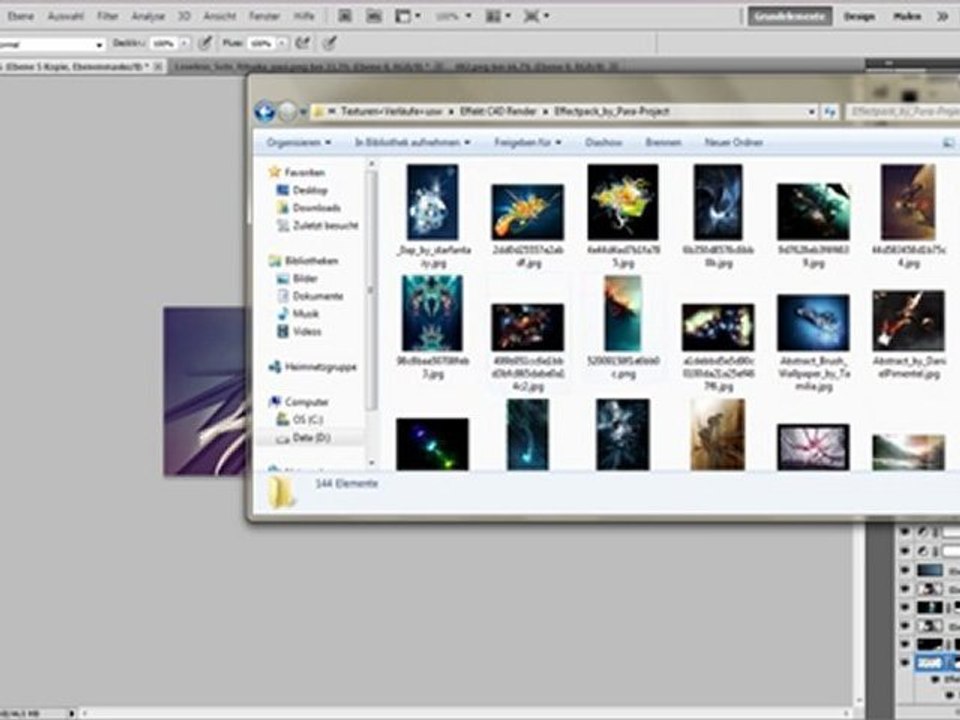Screen dimensions: 960x720
Task: Open the Hilfe menu
Action: pyautogui.click(x=304, y=17)
